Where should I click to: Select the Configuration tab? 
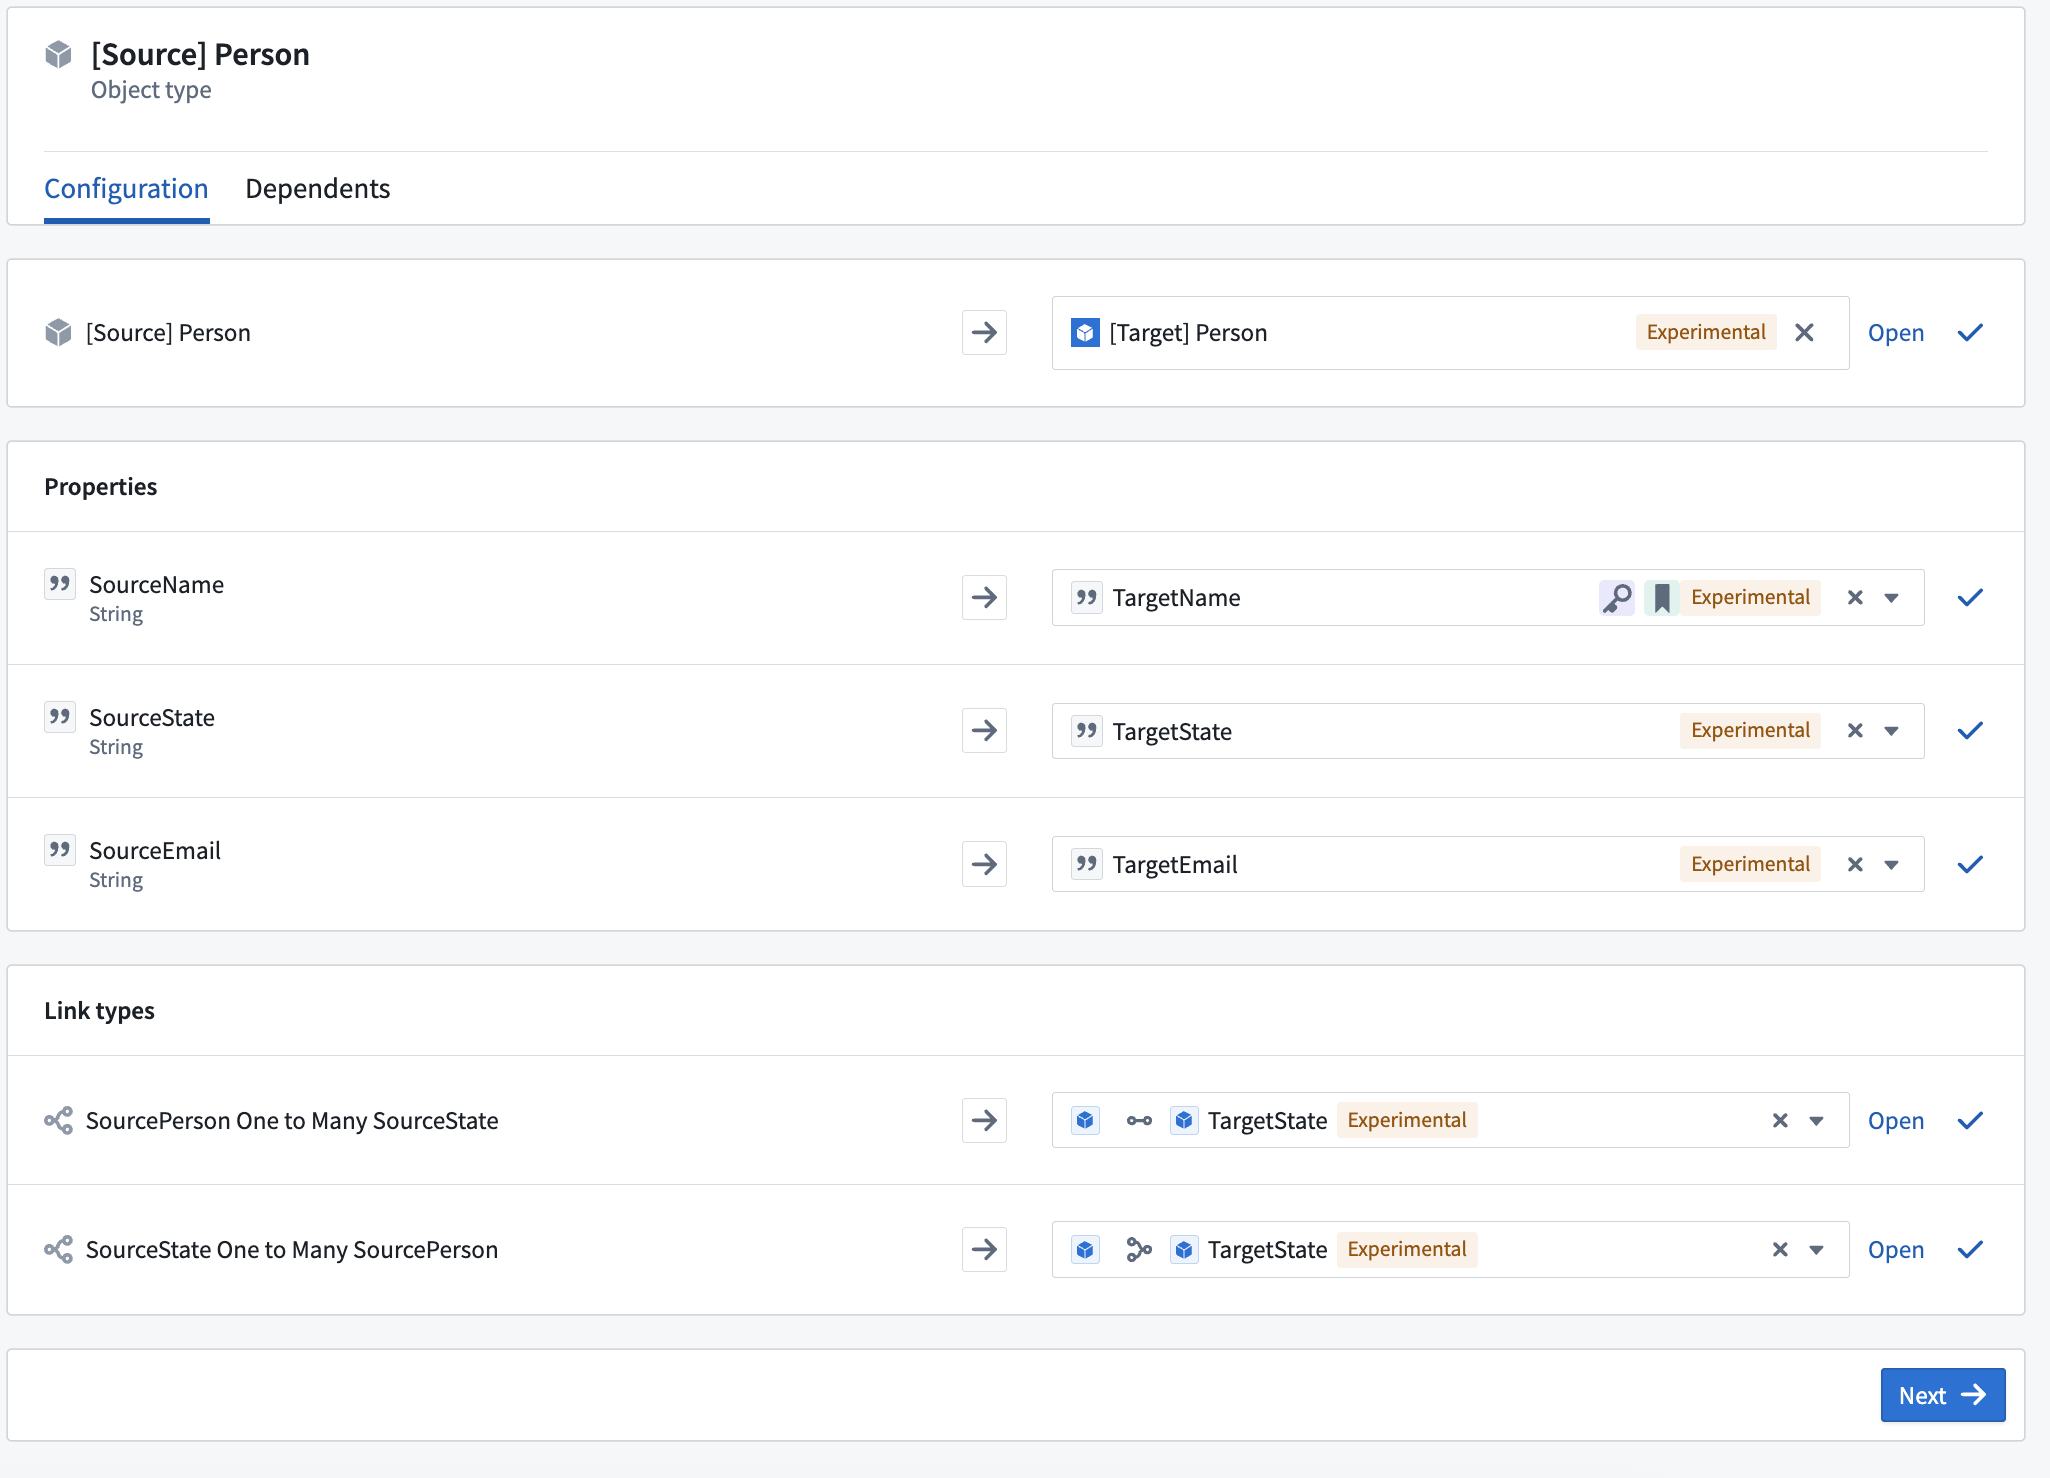click(x=126, y=188)
